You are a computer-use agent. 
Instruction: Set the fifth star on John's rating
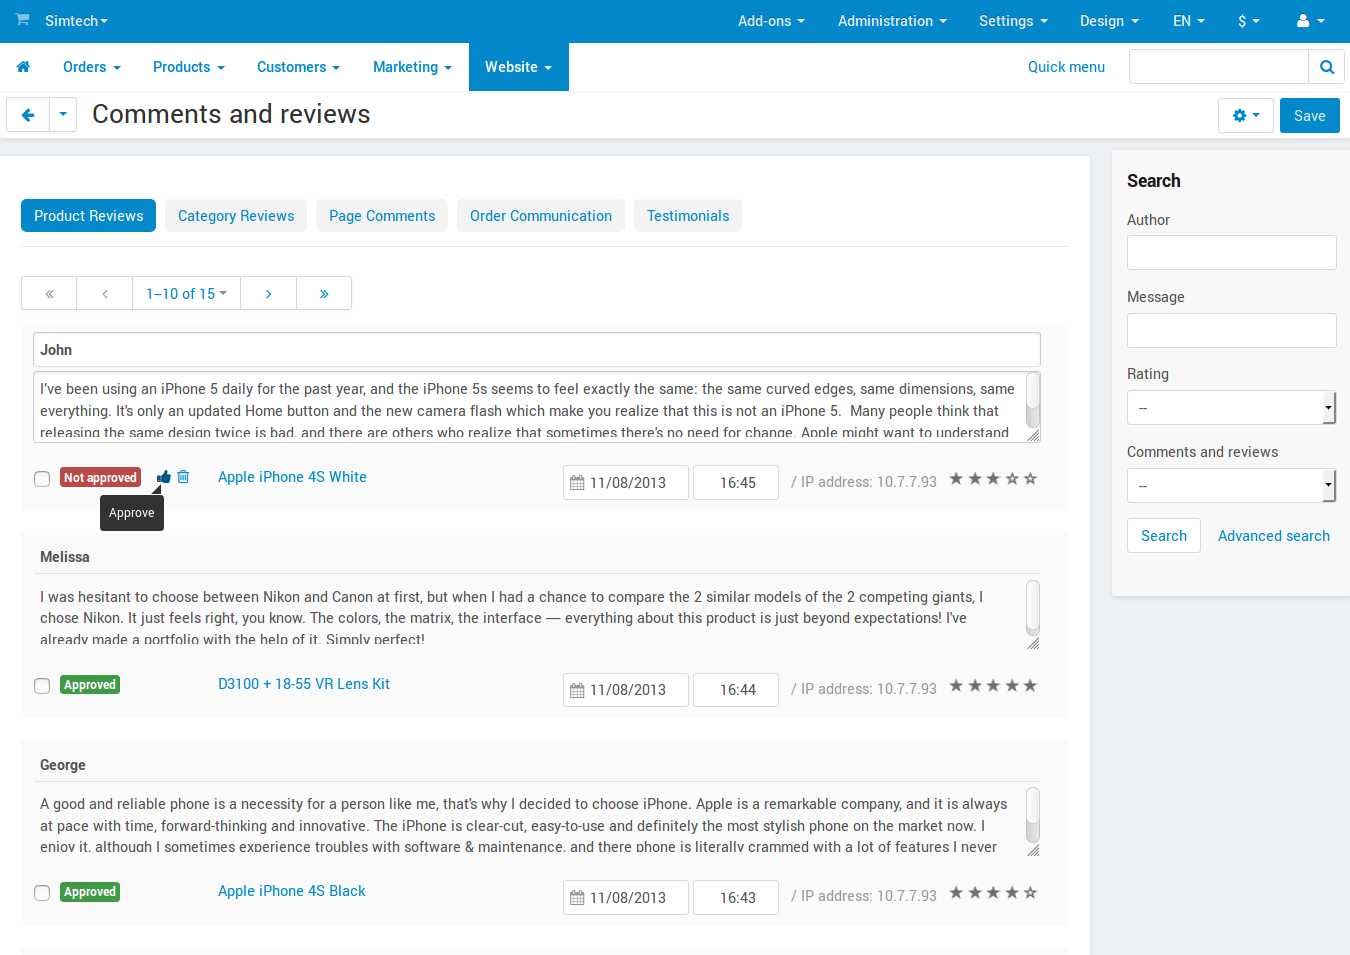(x=1030, y=479)
